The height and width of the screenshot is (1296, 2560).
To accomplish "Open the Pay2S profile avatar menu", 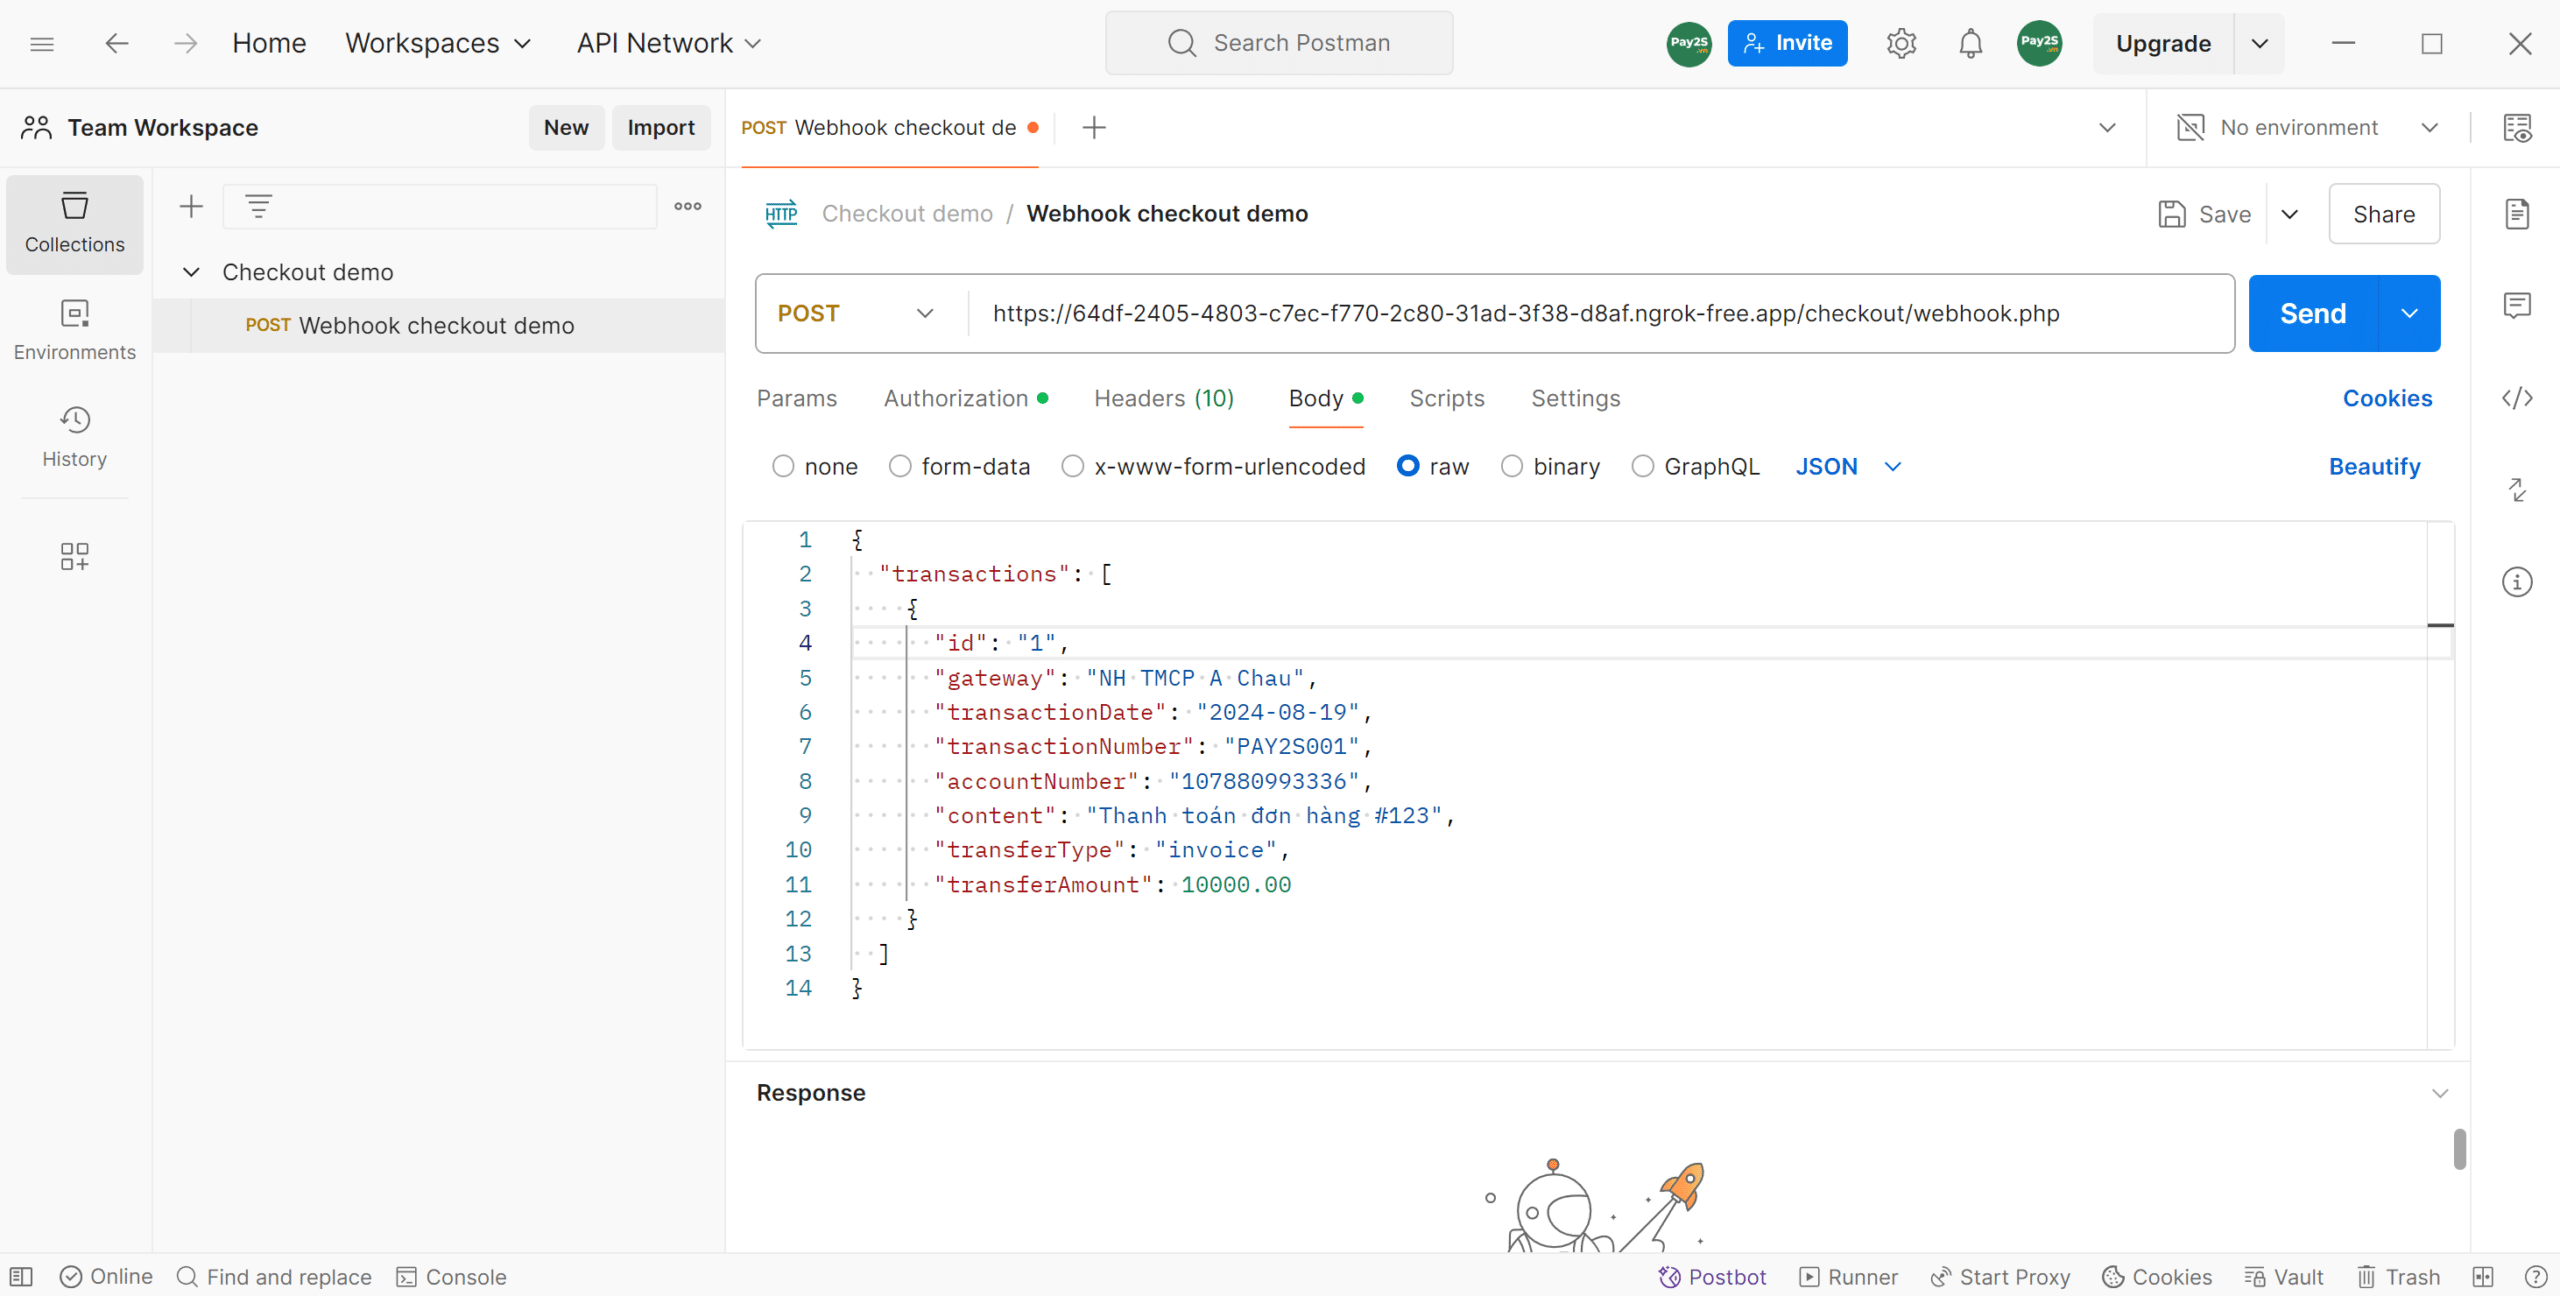I will coord(2039,43).
